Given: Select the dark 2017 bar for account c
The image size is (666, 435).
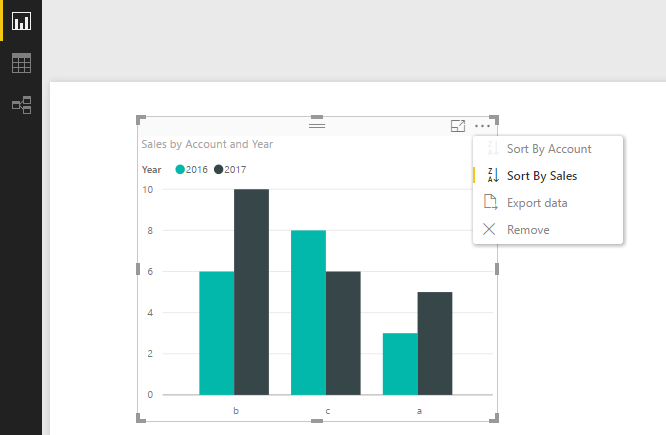Looking at the screenshot, I should [343, 333].
